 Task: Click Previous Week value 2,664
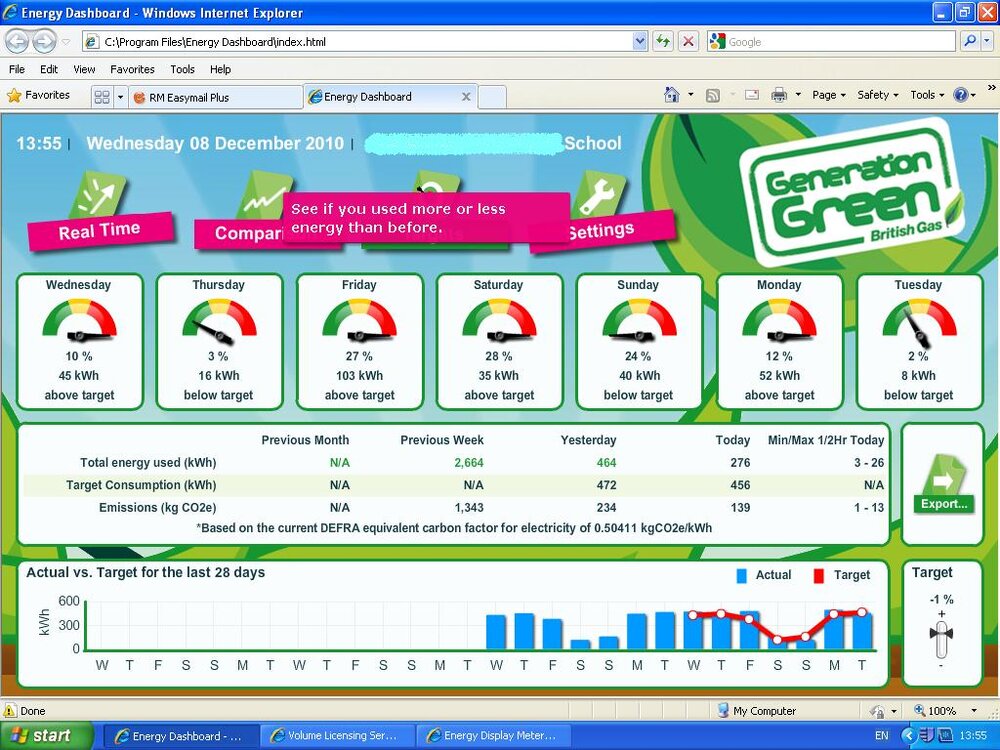[469, 463]
